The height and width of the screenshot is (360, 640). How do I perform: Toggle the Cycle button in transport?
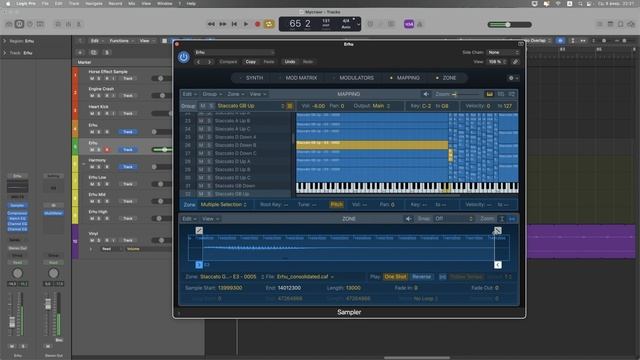(269, 24)
